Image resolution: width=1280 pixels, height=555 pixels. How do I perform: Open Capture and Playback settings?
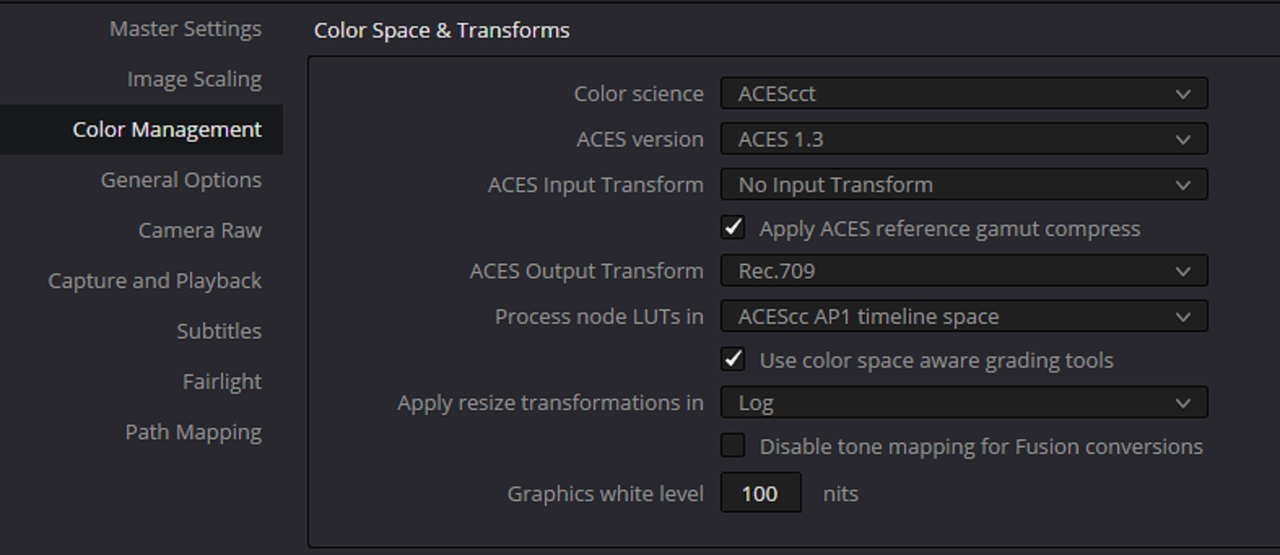pyautogui.click(x=155, y=281)
